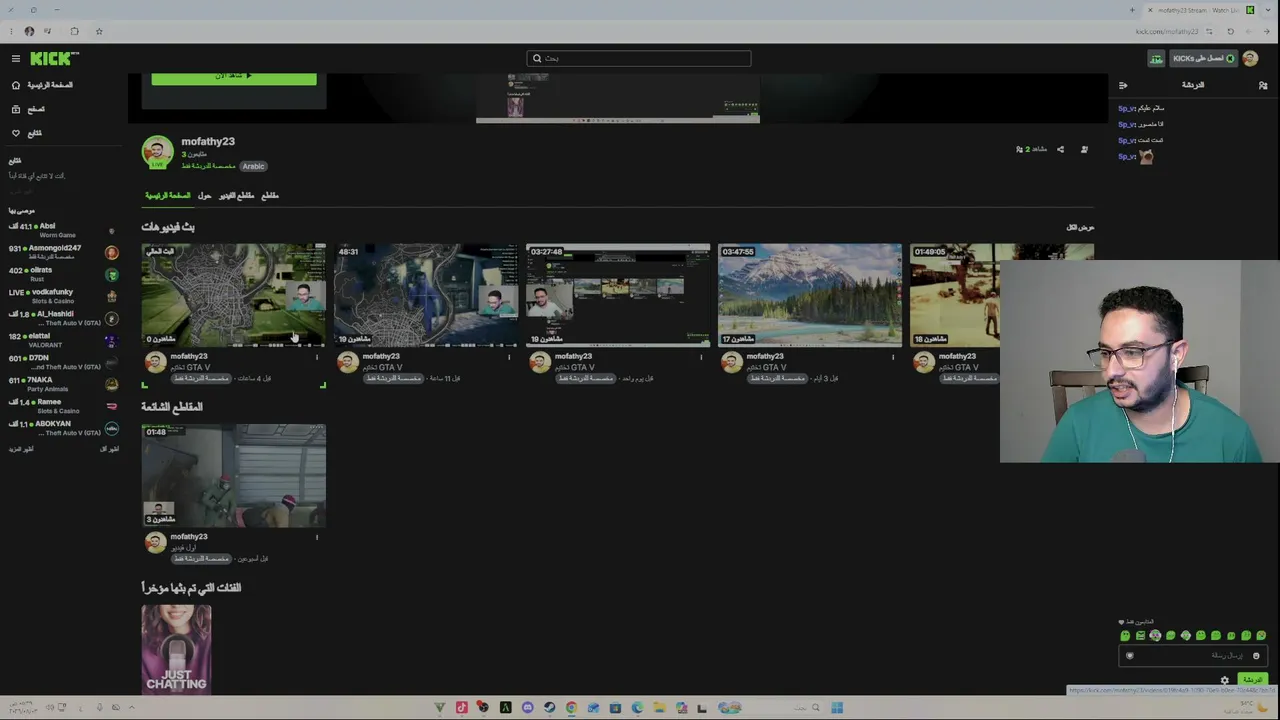
Task: Click the browser address bar URL
Action: pos(1166,31)
